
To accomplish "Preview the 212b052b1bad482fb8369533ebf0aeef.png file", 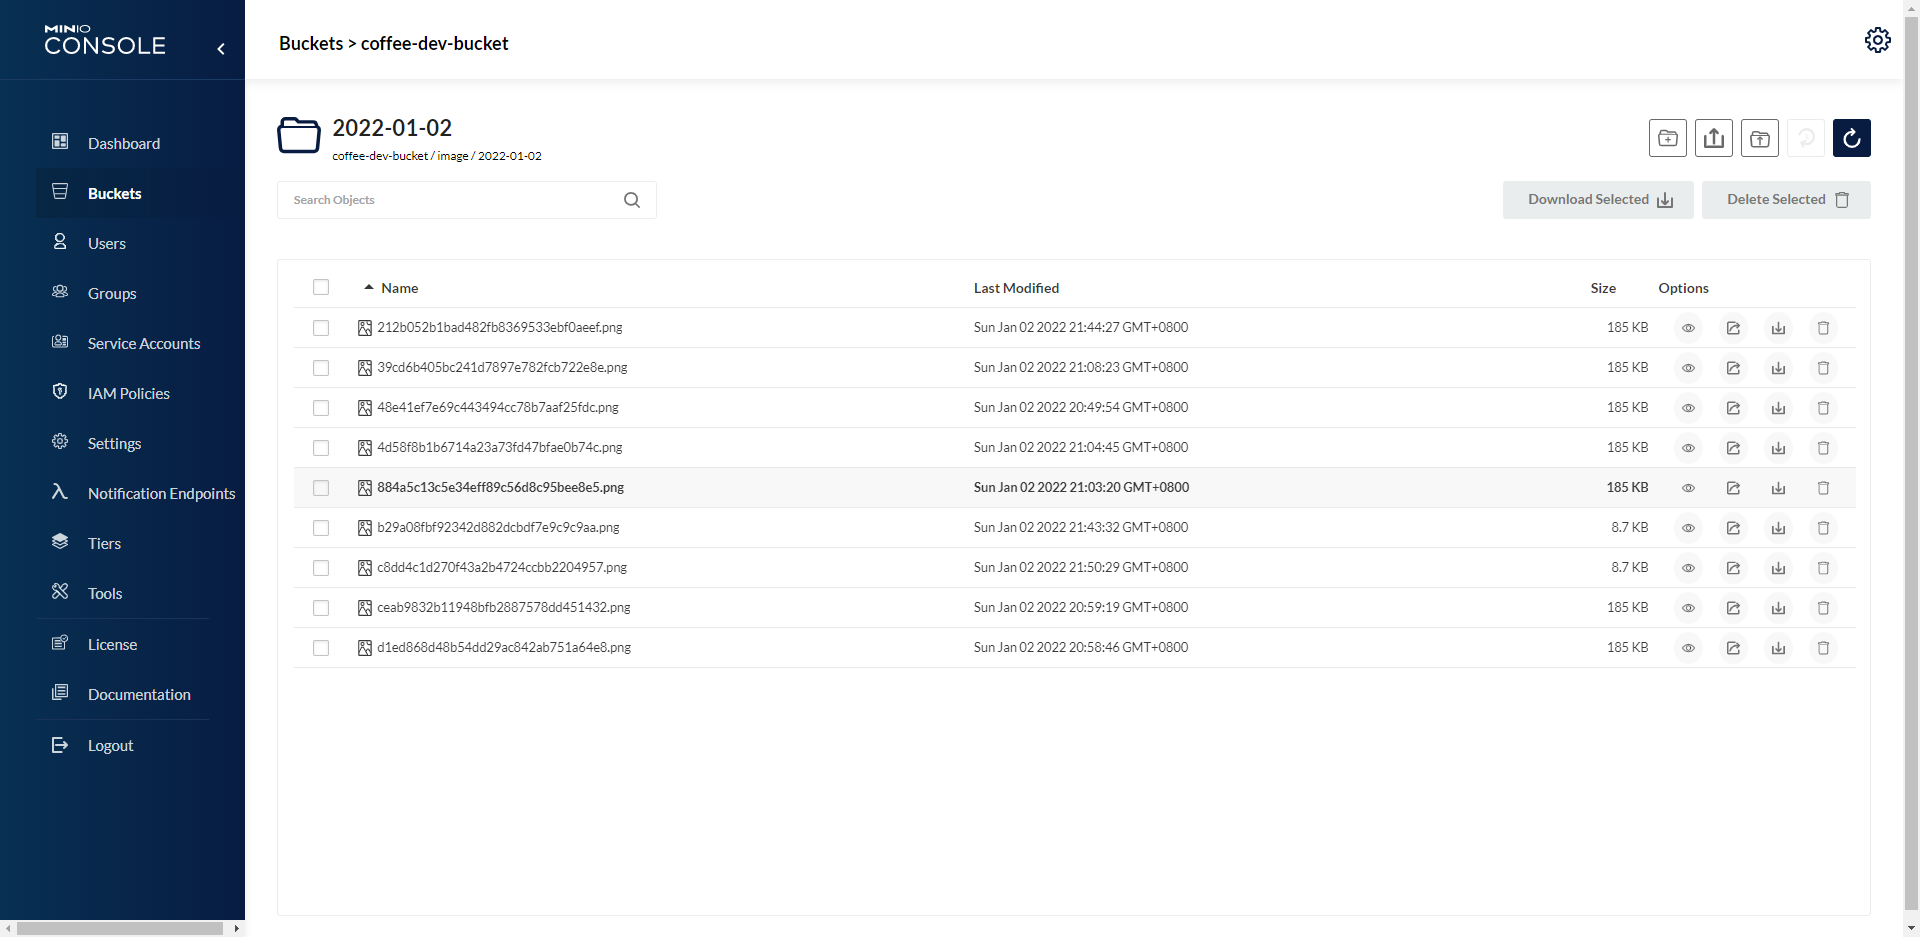I will [1688, 328].
